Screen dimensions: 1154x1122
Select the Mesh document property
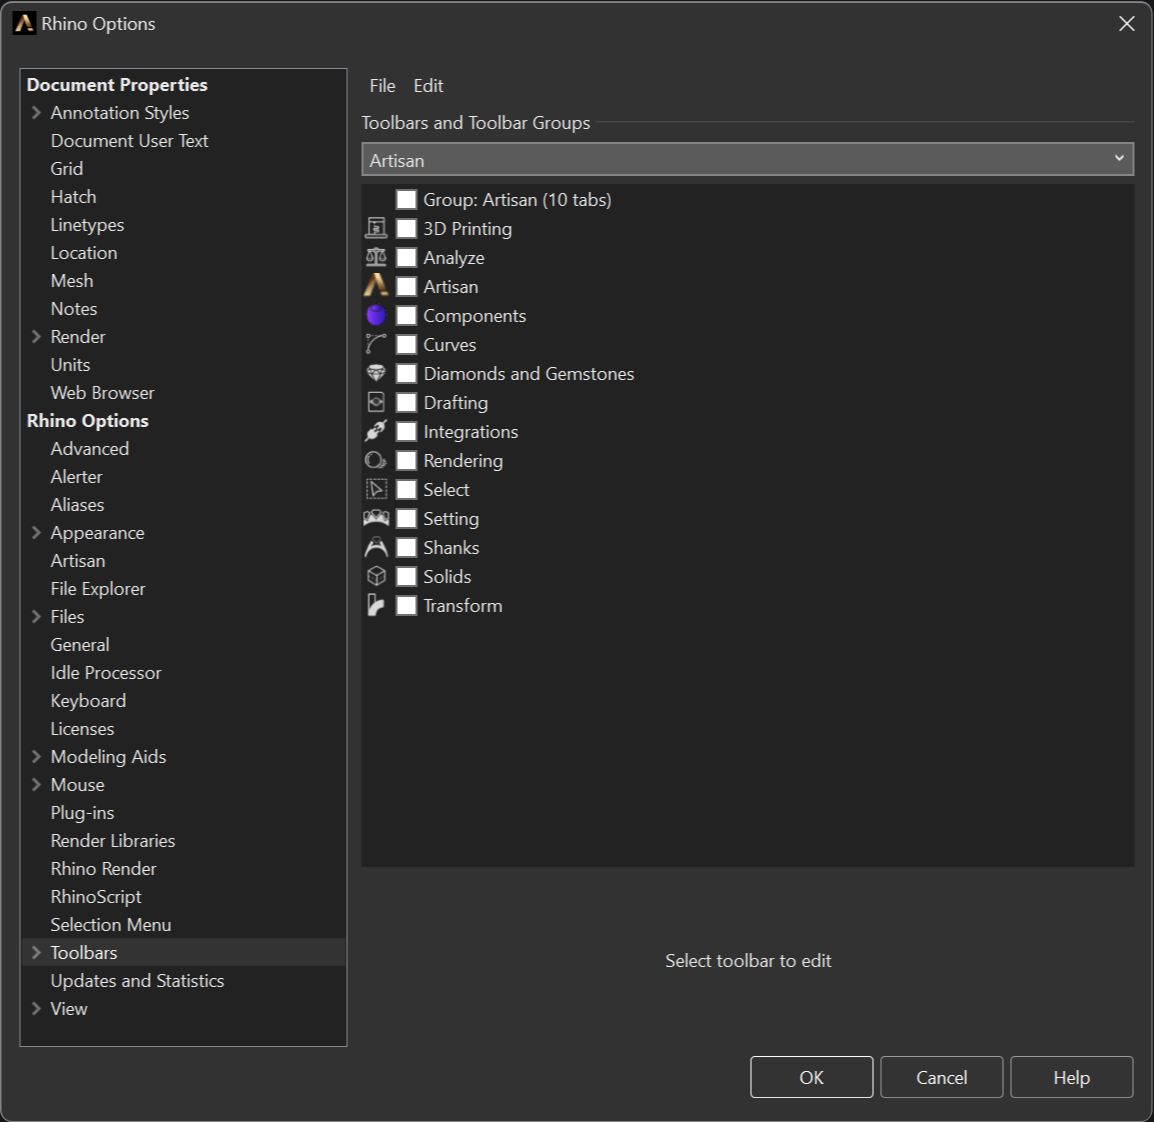(x=72, y=280)
